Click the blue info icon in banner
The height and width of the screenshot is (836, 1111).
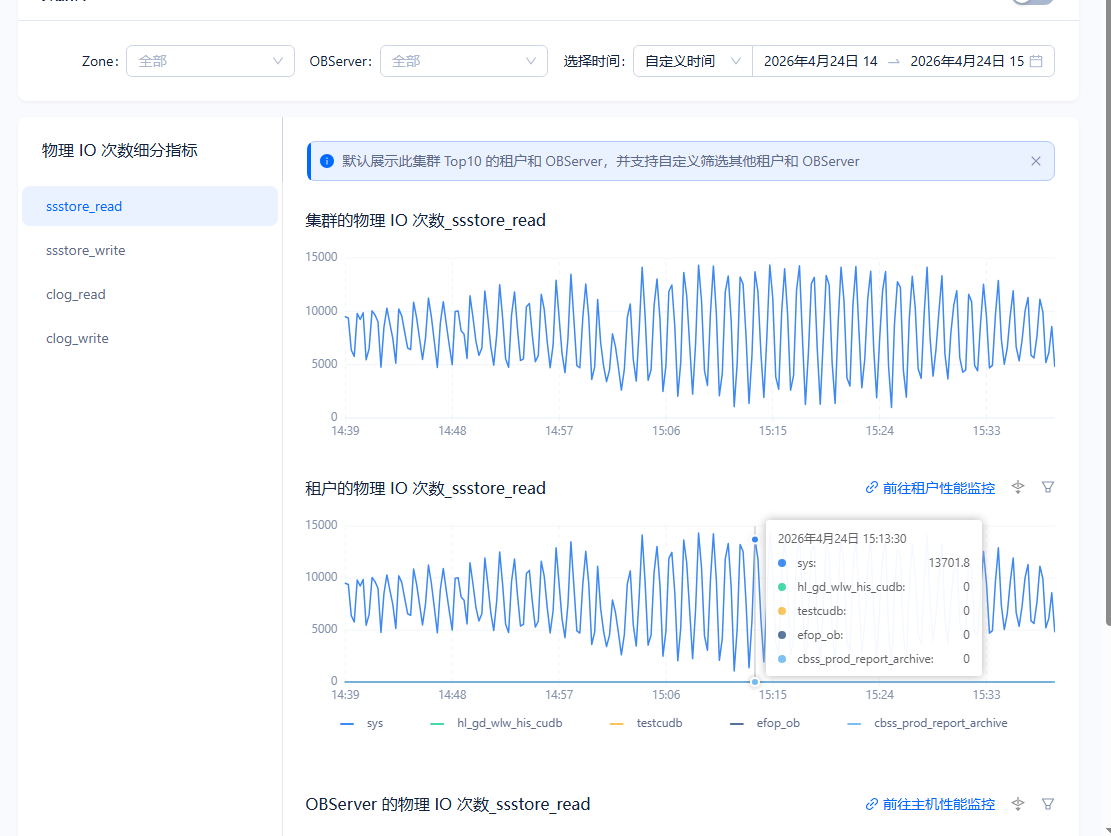click(326, 161)
